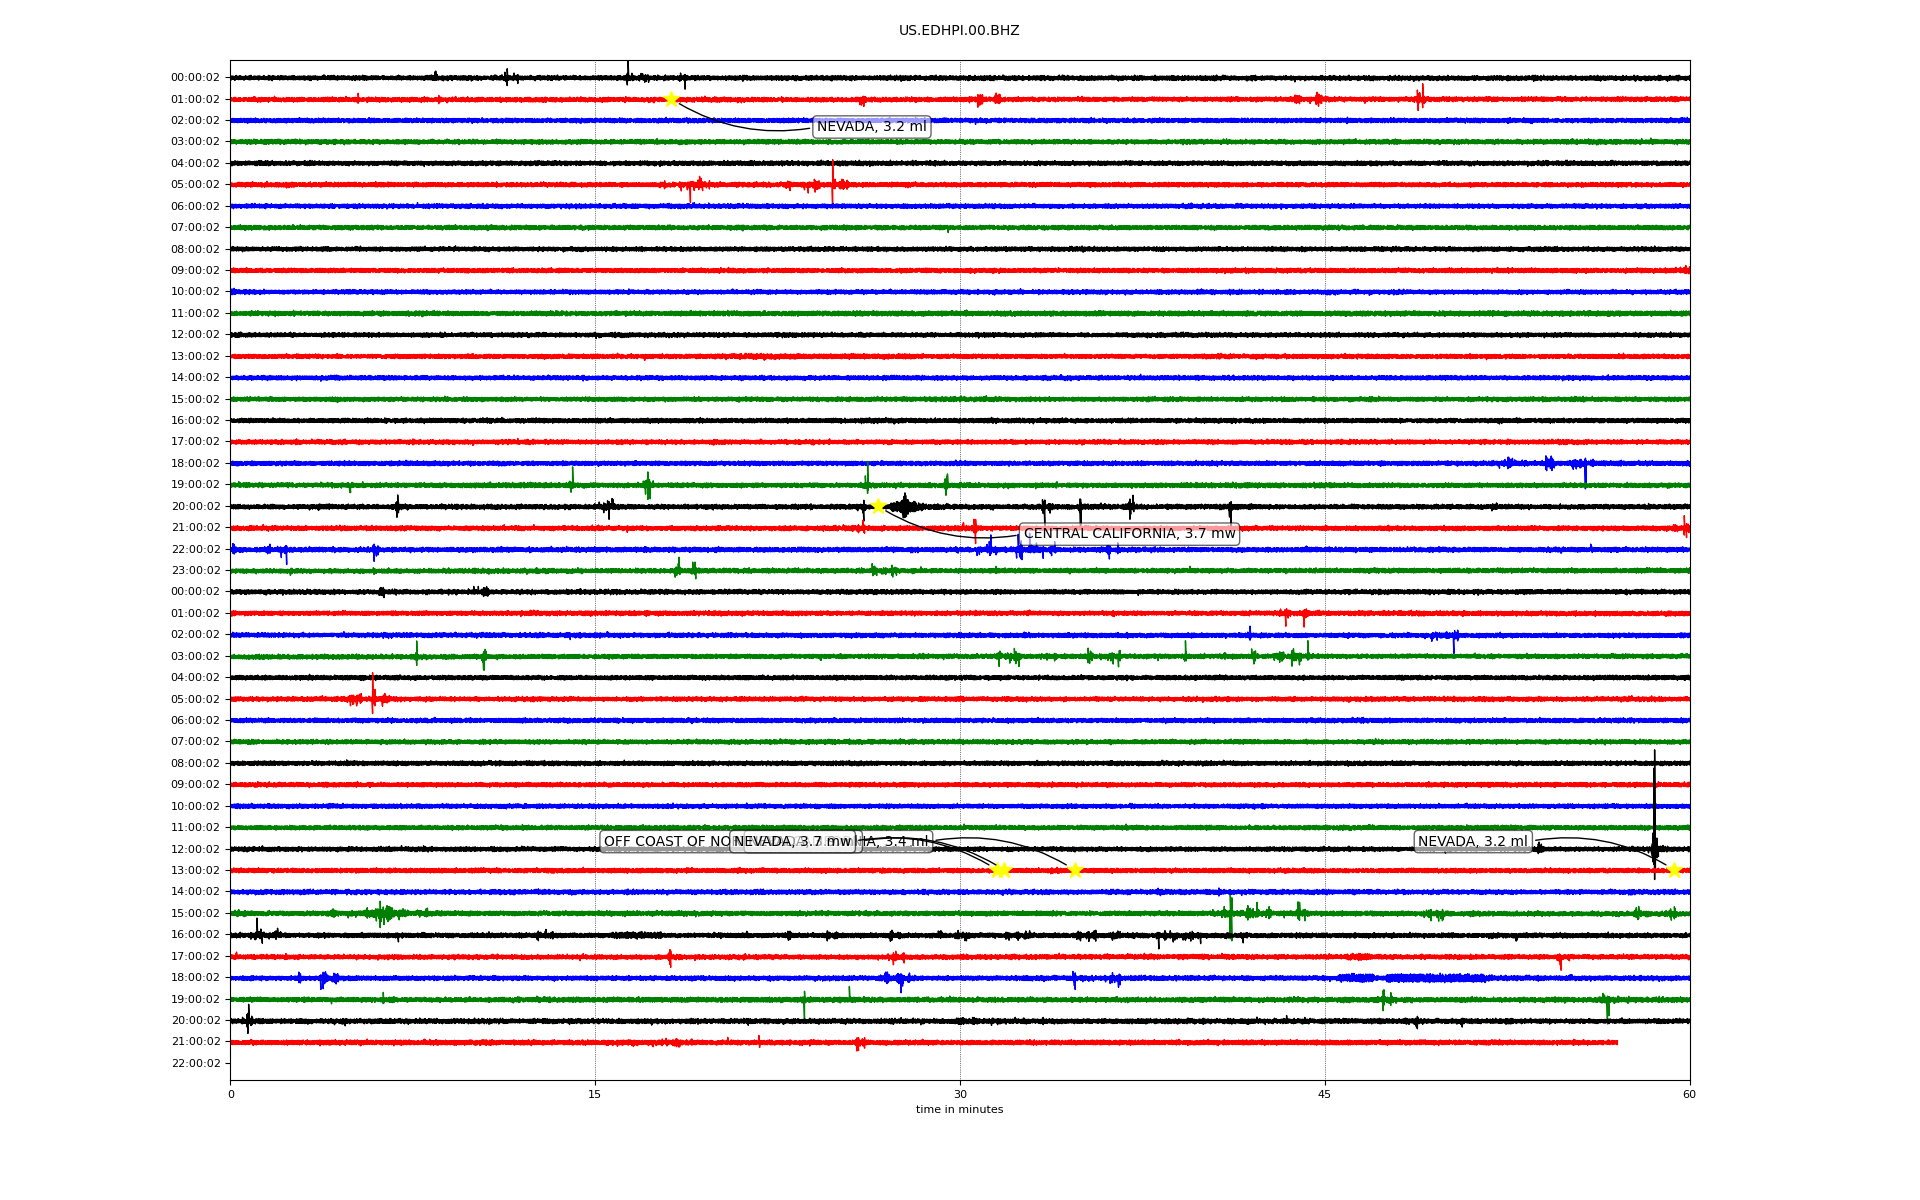
Task: Click the CENTRAL CALIFORNIA, 3.7 mw annotation
Action: coord(1129,534)
